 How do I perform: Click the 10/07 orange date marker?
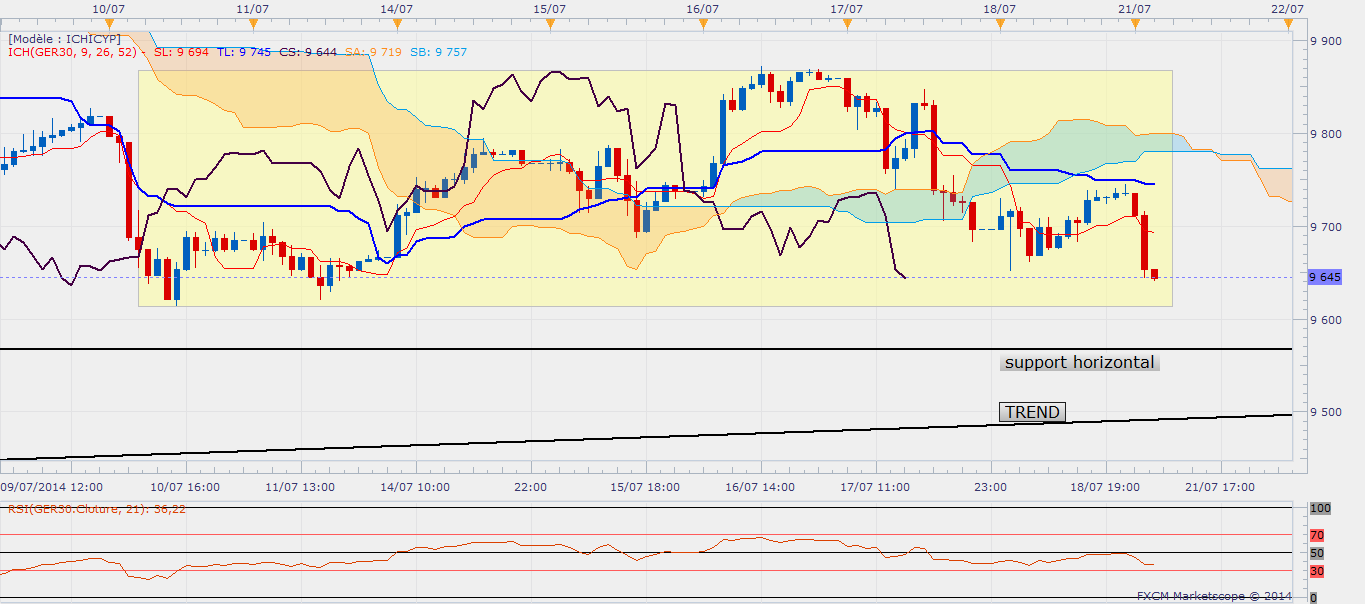click(x=108, y=22)
